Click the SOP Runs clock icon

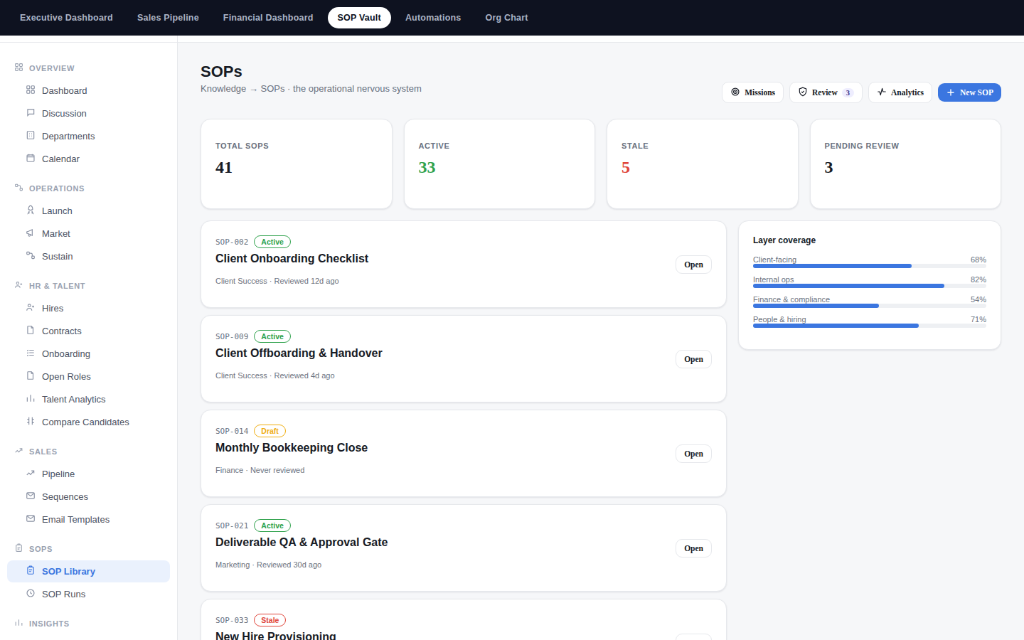tap(31, 594)
